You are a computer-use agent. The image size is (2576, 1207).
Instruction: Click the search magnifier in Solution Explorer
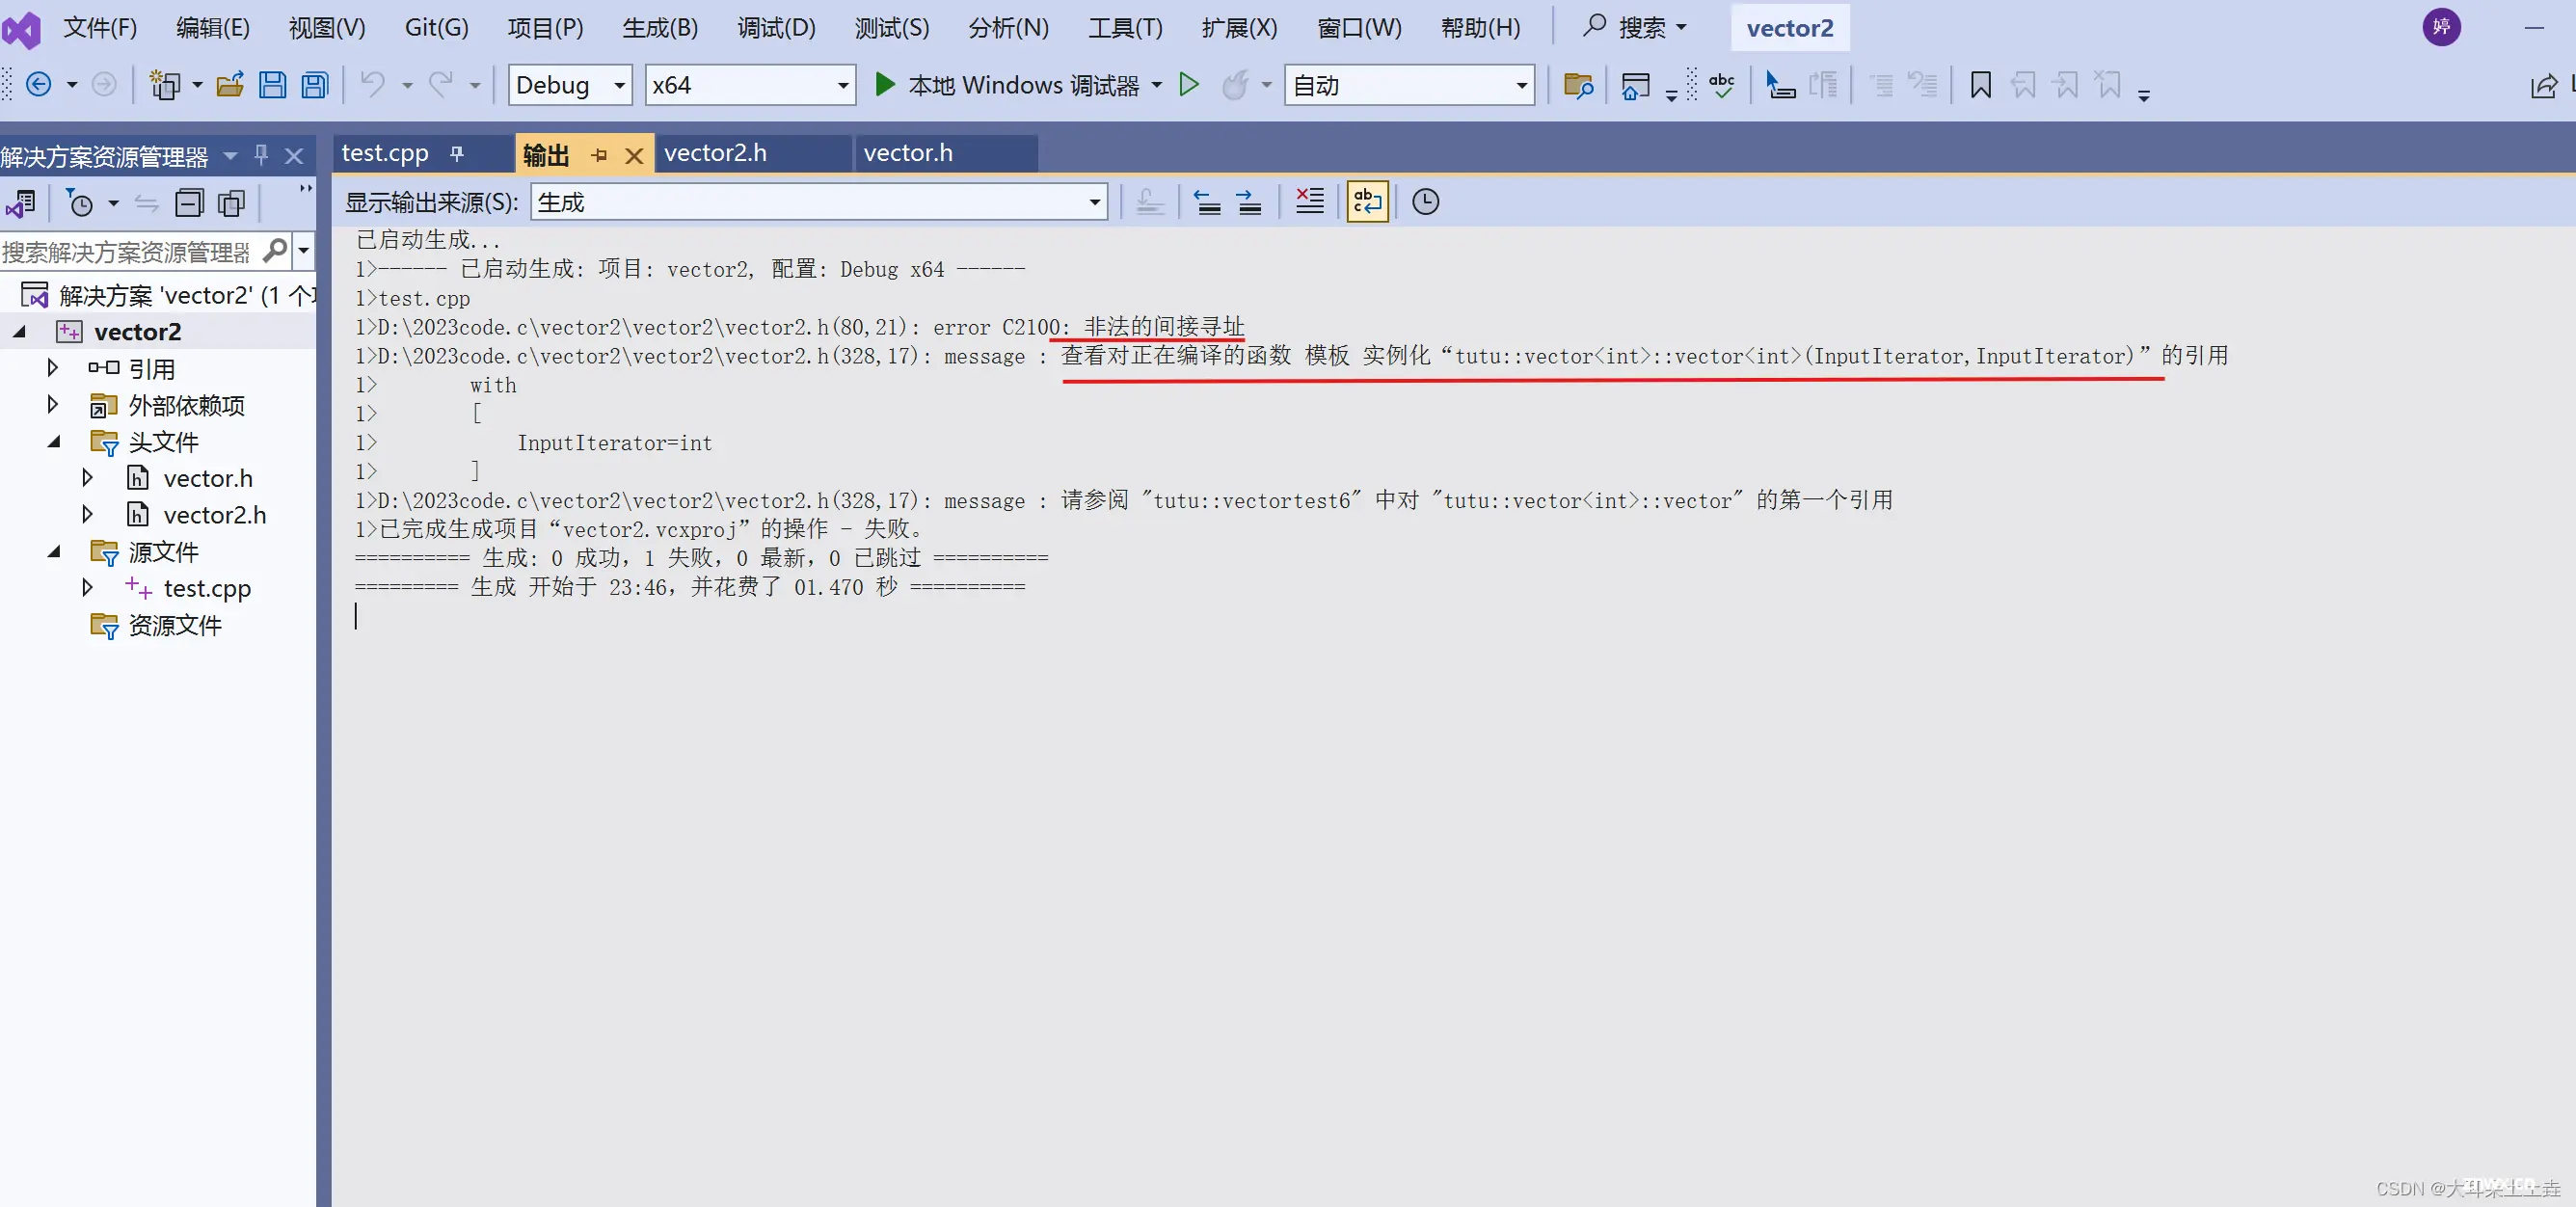tap(275, 250)
